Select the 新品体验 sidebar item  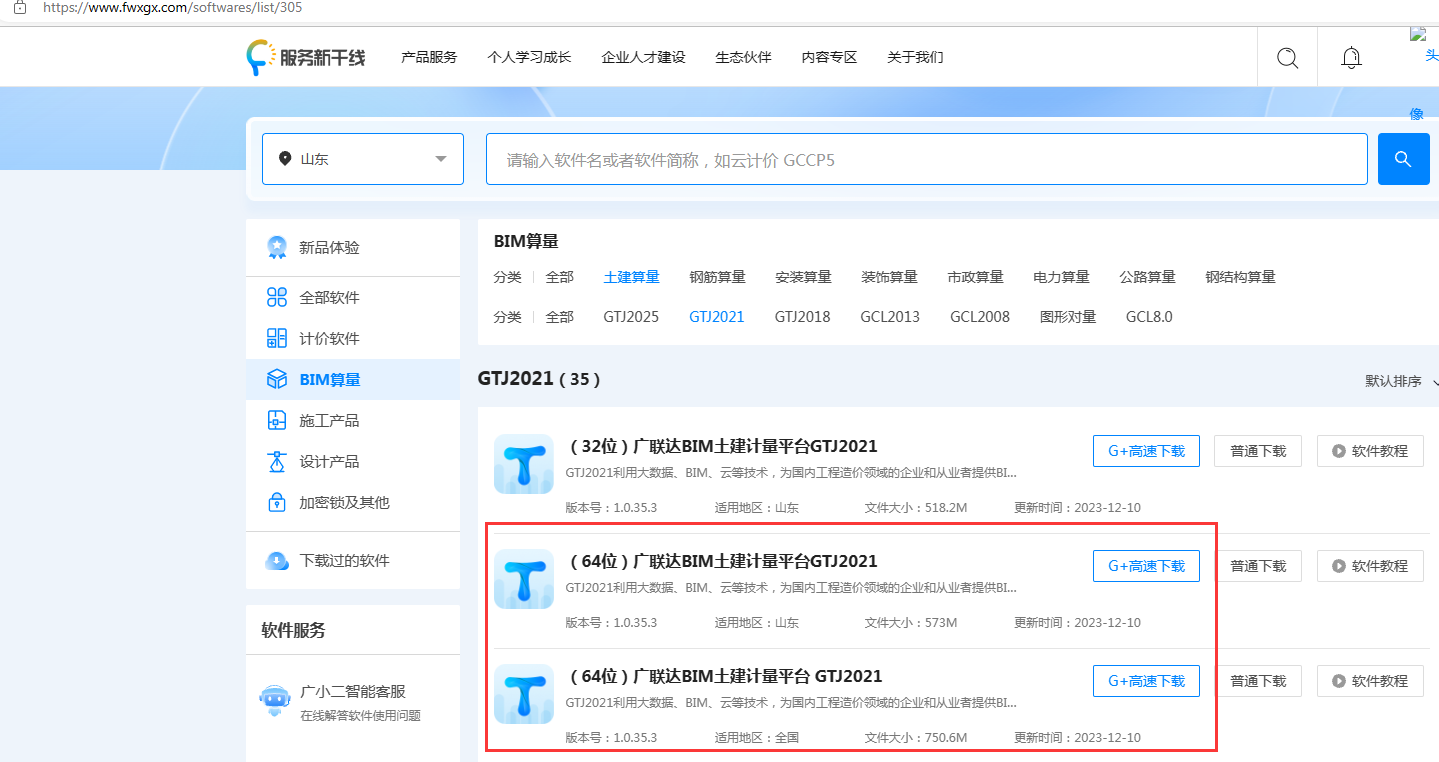[x=353, y=248]
